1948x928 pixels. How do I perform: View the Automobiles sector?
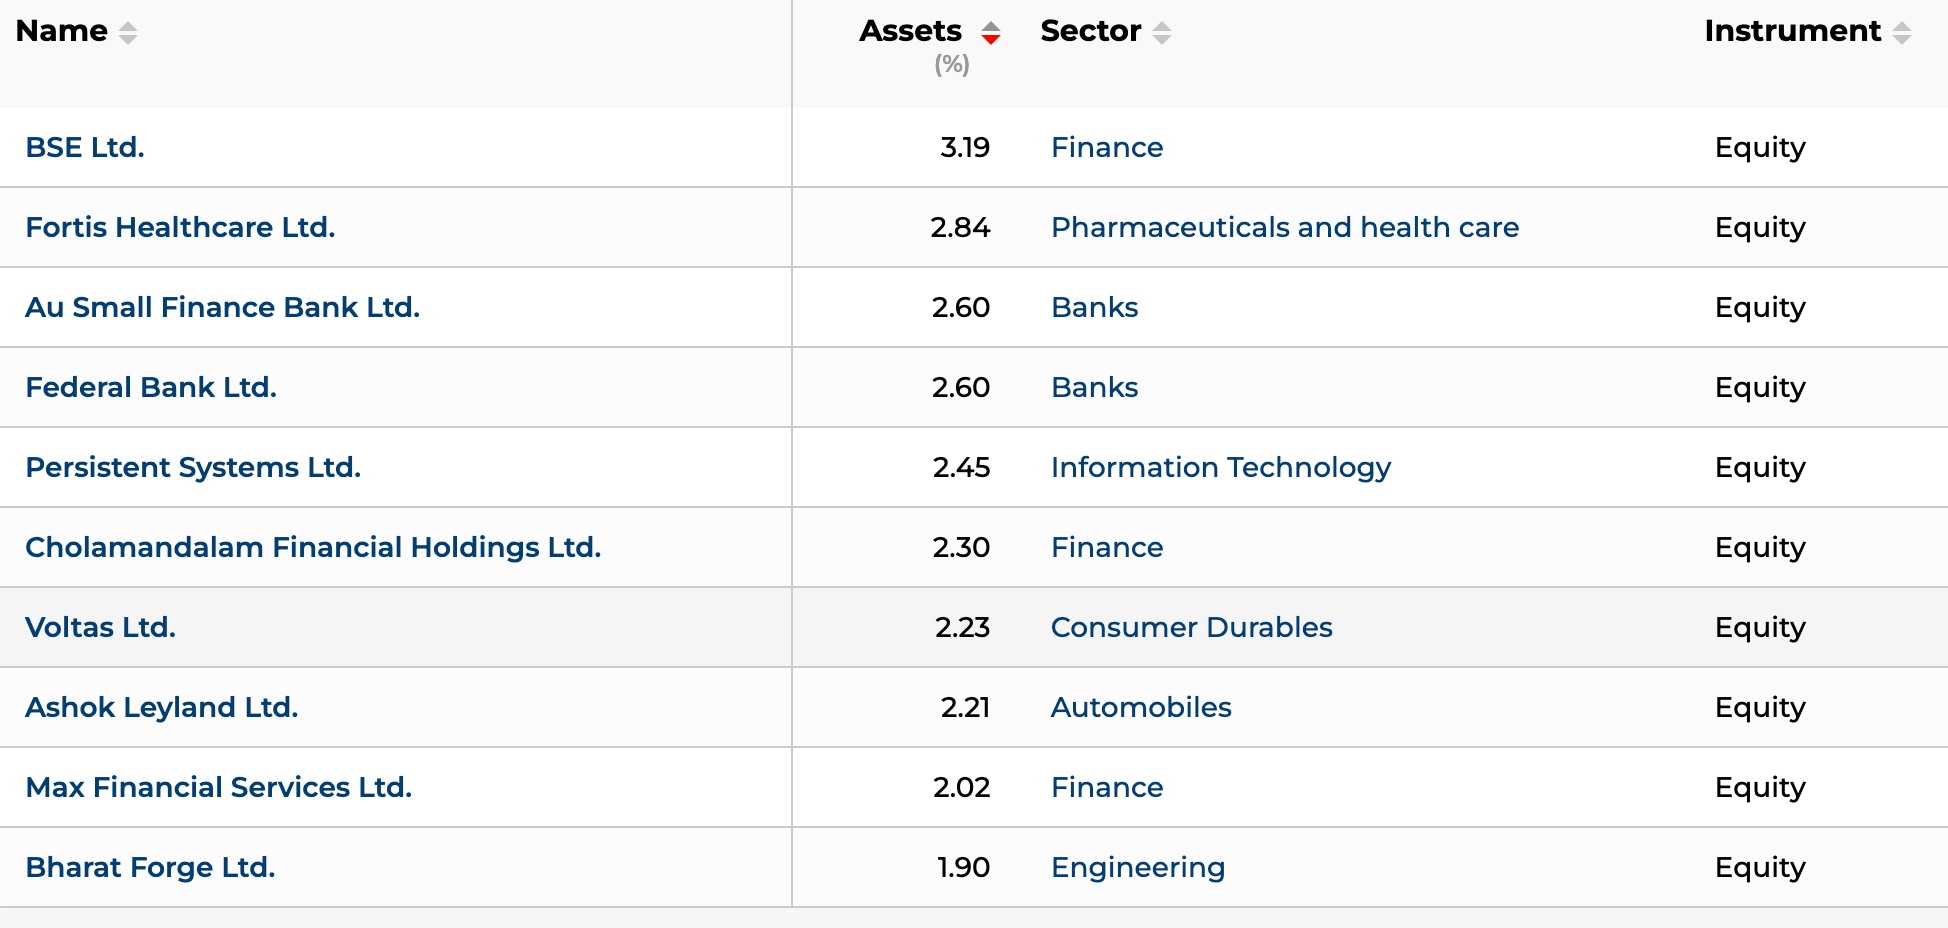1141,707
